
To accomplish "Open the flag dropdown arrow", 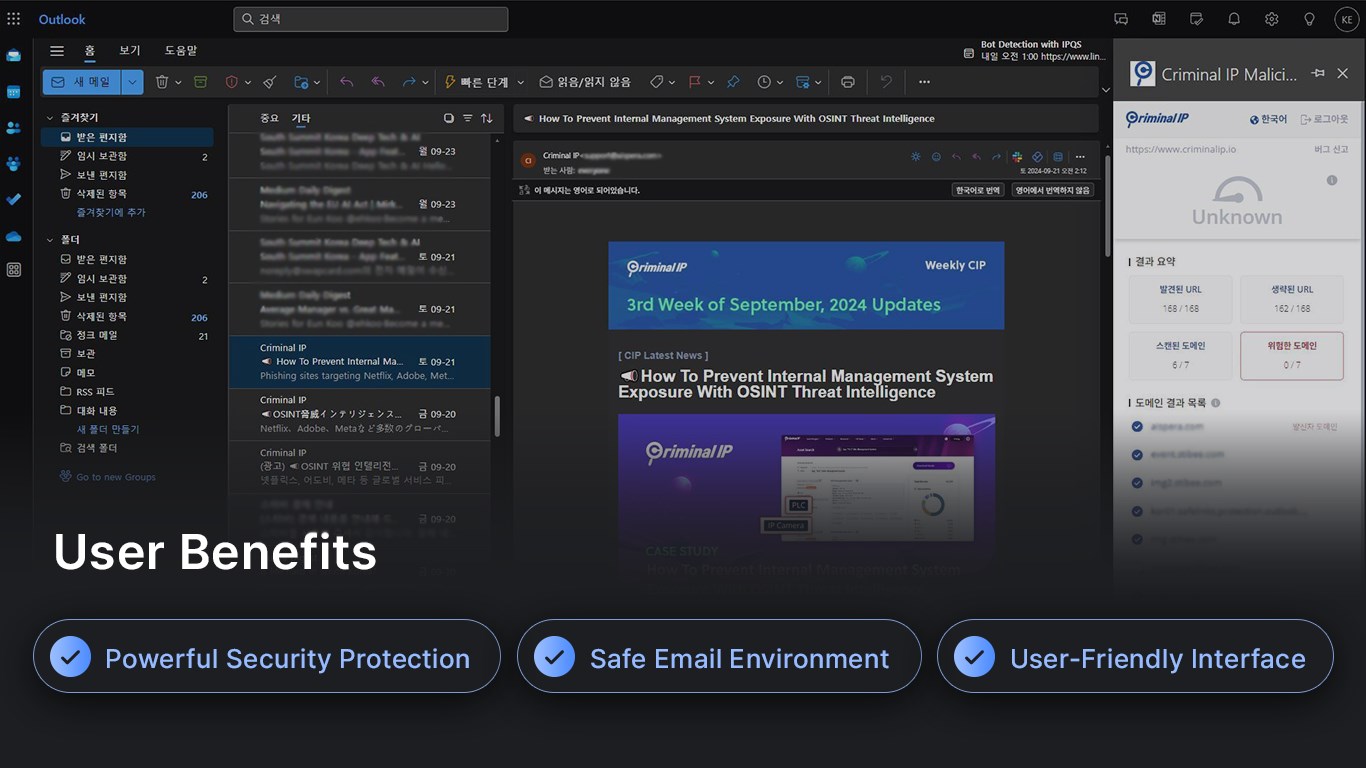I will click(711, 82).
